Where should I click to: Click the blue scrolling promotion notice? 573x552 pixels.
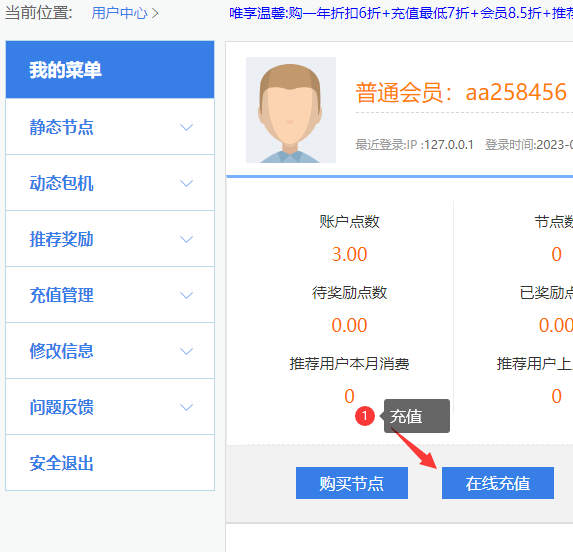401,13
